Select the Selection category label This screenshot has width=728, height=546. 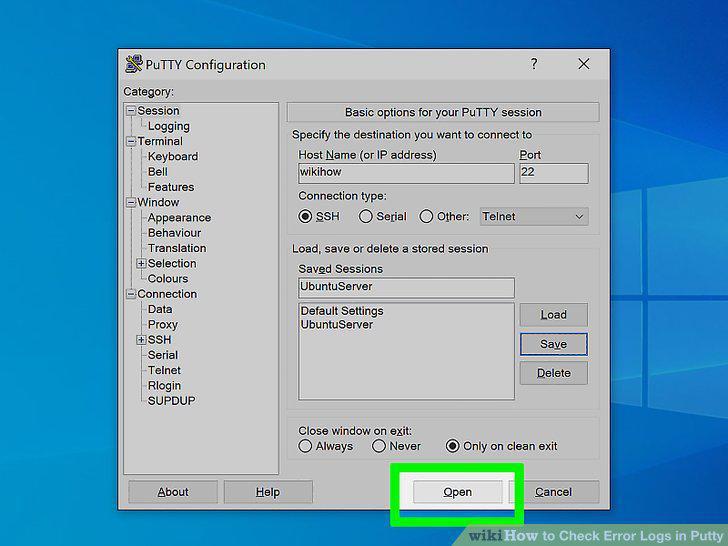click(172, 263)
